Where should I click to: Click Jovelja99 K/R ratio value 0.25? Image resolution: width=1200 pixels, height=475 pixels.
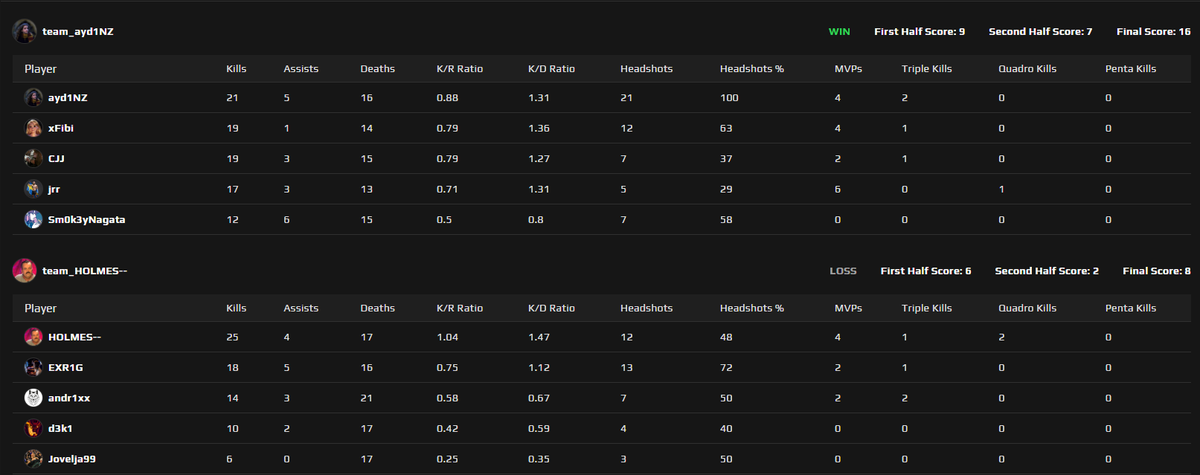point(447,459)
